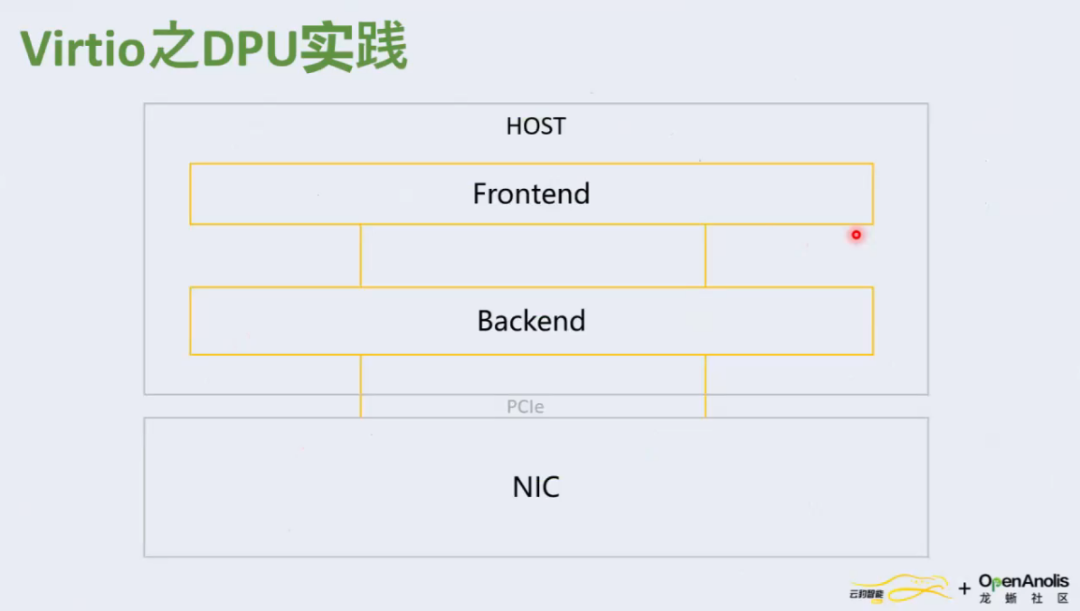Click the gray PCIe label
The image size is (1080, 611).
pyautogui.click(x=525, y=406)
